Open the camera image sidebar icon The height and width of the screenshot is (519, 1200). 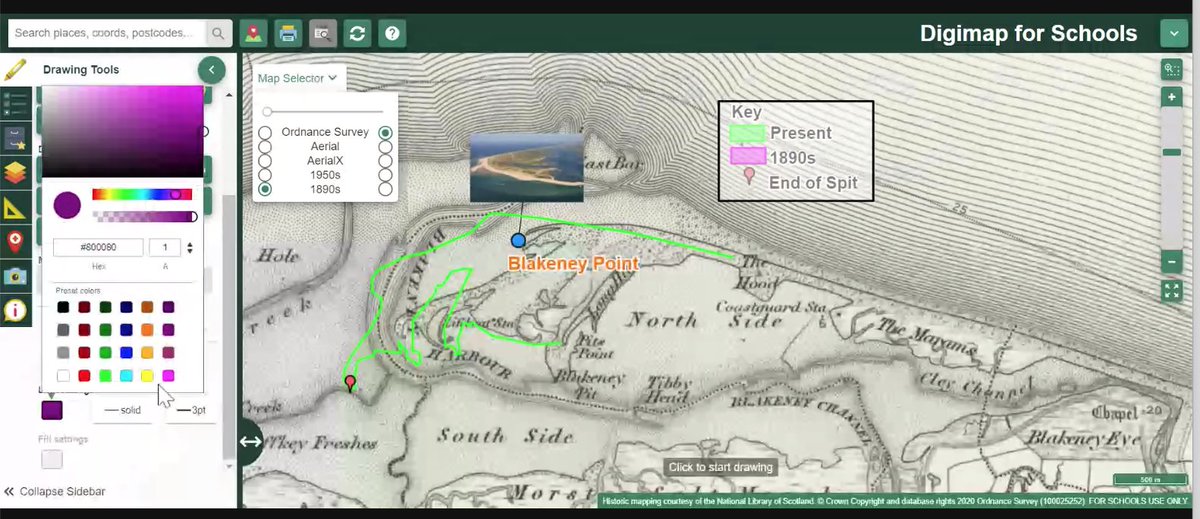click(x=15, y=276)
